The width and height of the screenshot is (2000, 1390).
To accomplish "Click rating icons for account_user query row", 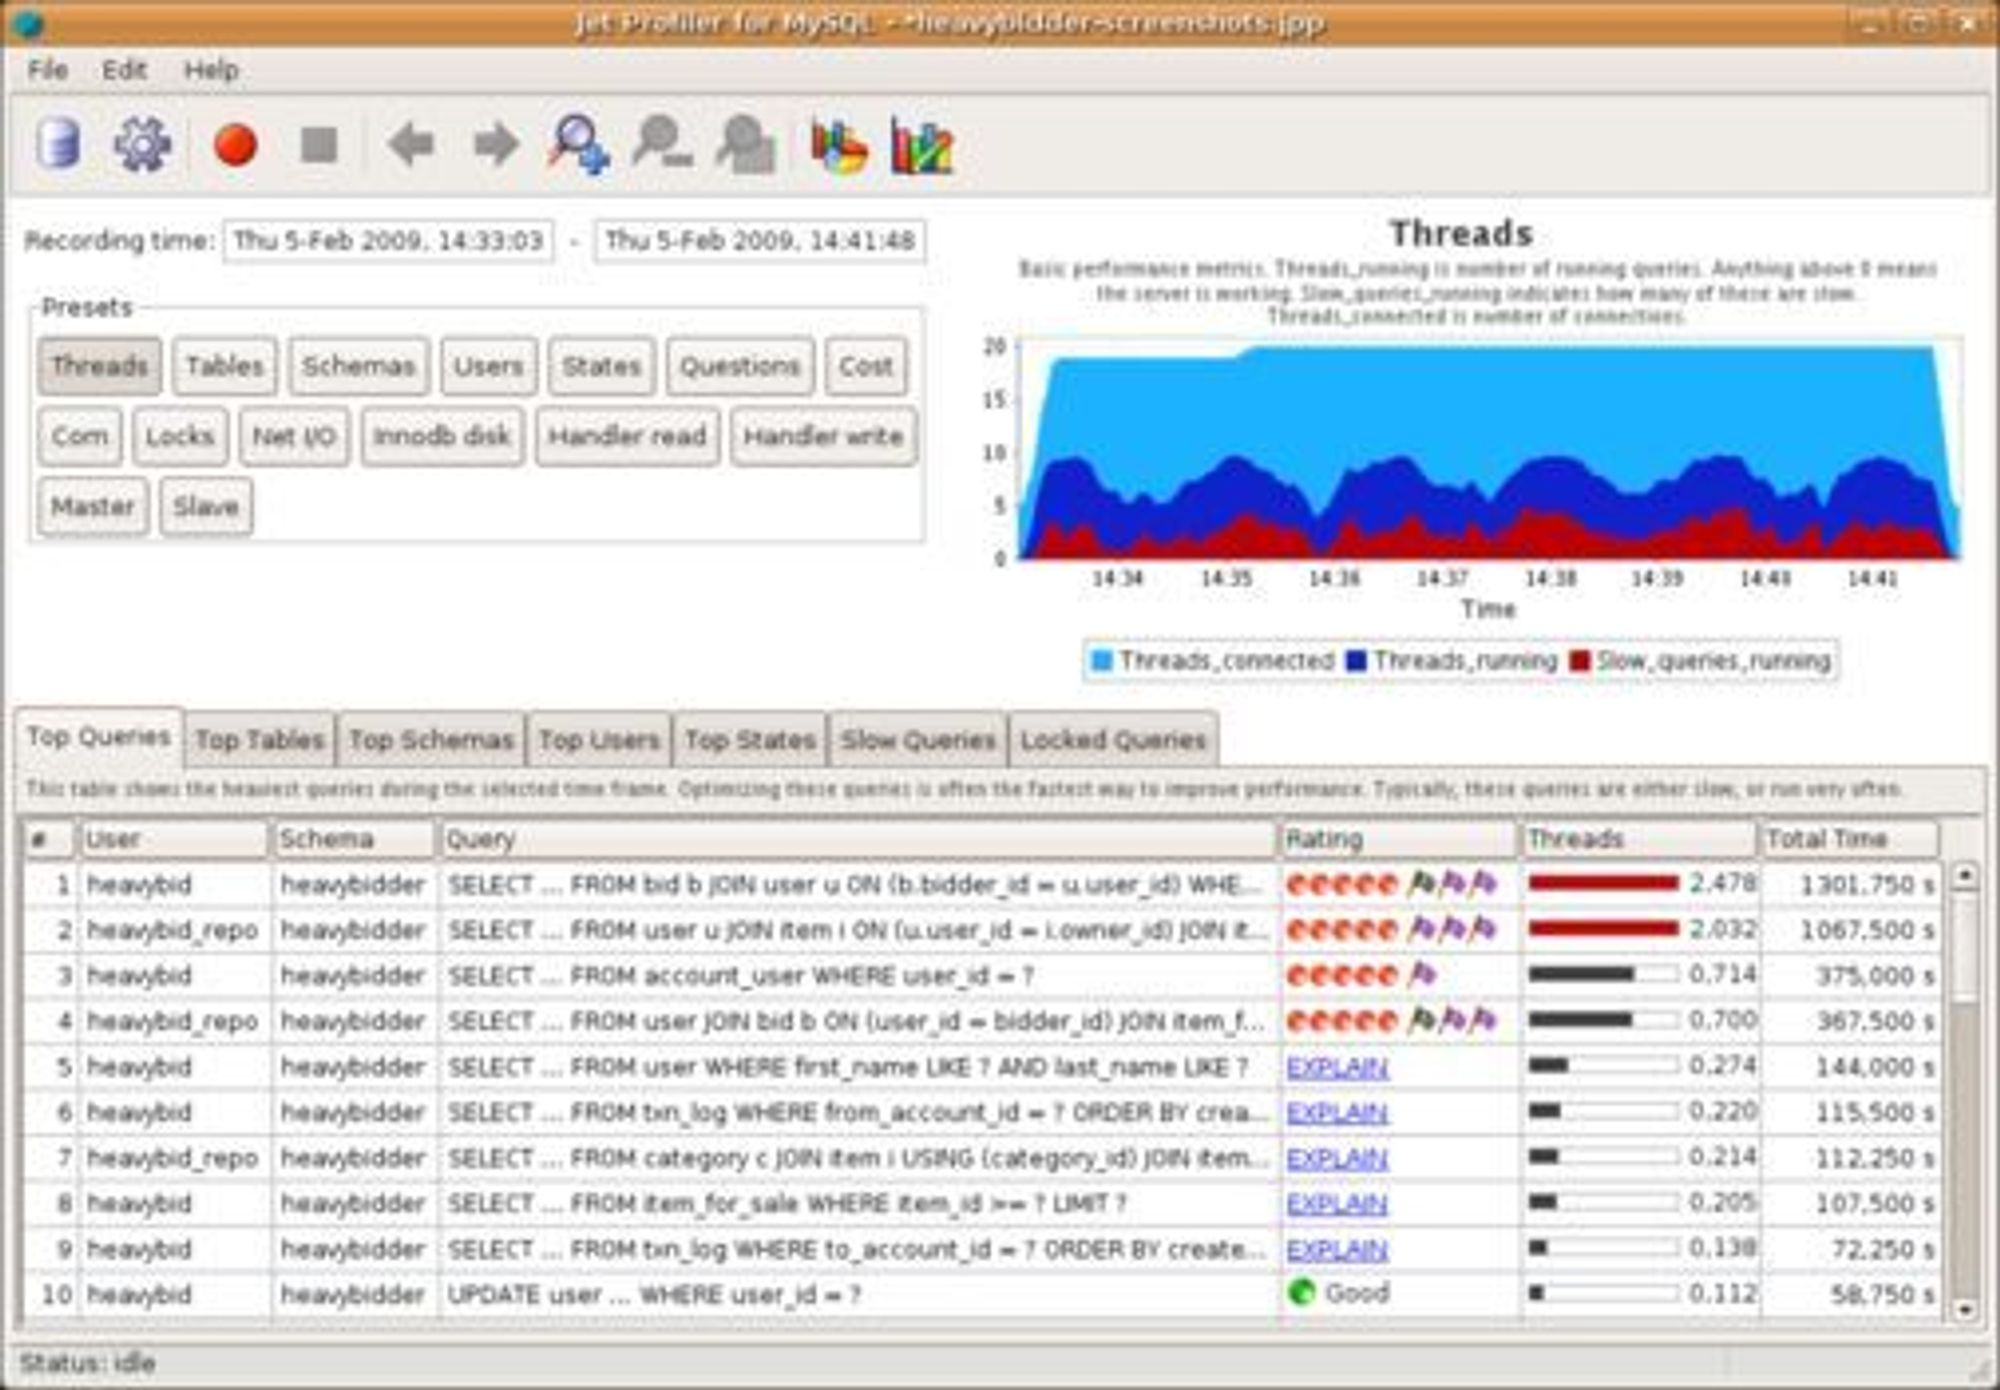I will [1361, 975].
